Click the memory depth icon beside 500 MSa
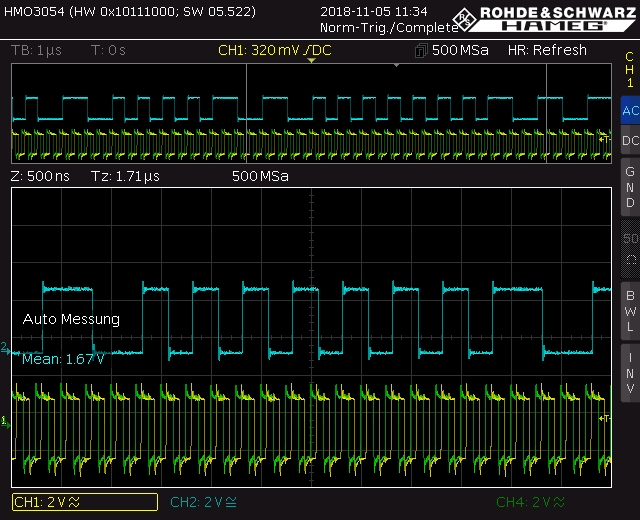This screenshot has width=640, height=520. tap(421, 51)
